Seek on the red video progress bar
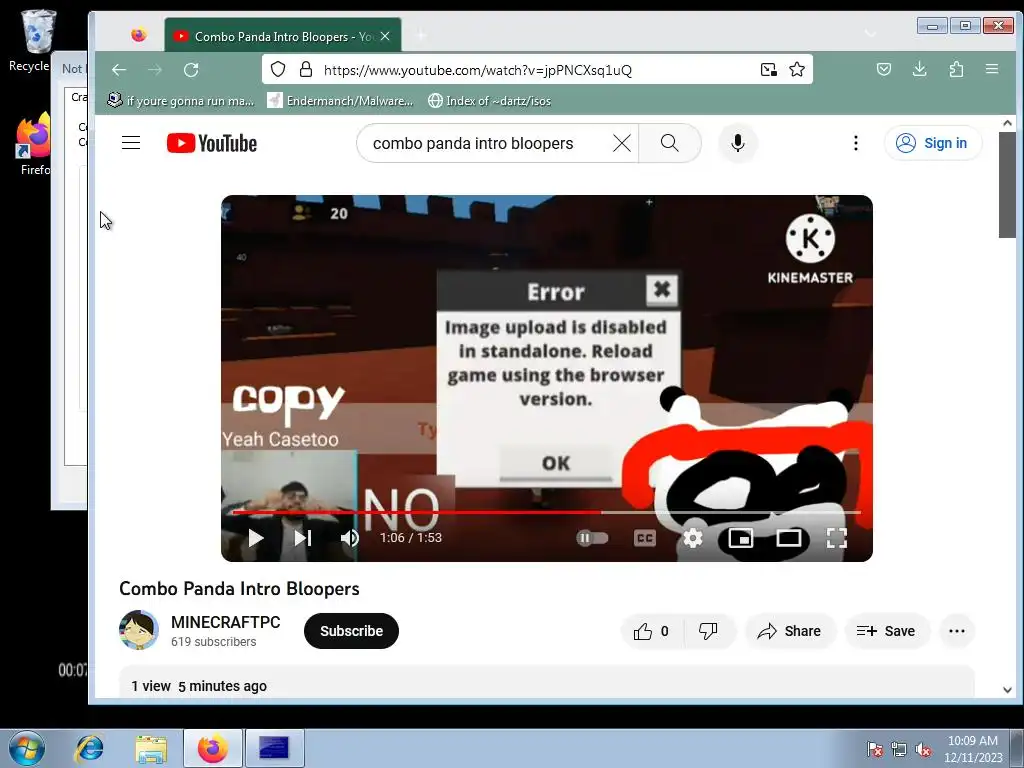 [x=546, y=513]
